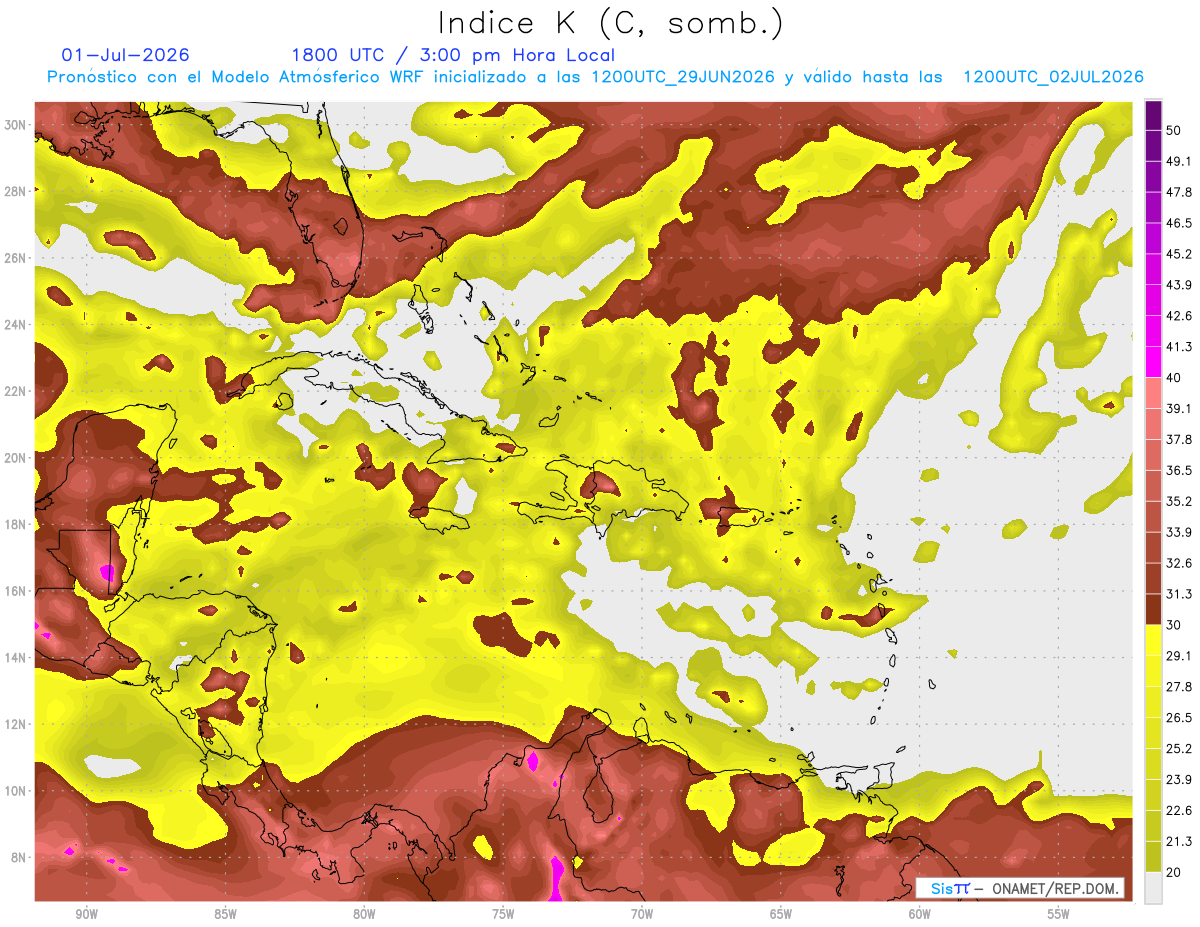
Task: Click the colorbar value 50
Action: 1176,131
